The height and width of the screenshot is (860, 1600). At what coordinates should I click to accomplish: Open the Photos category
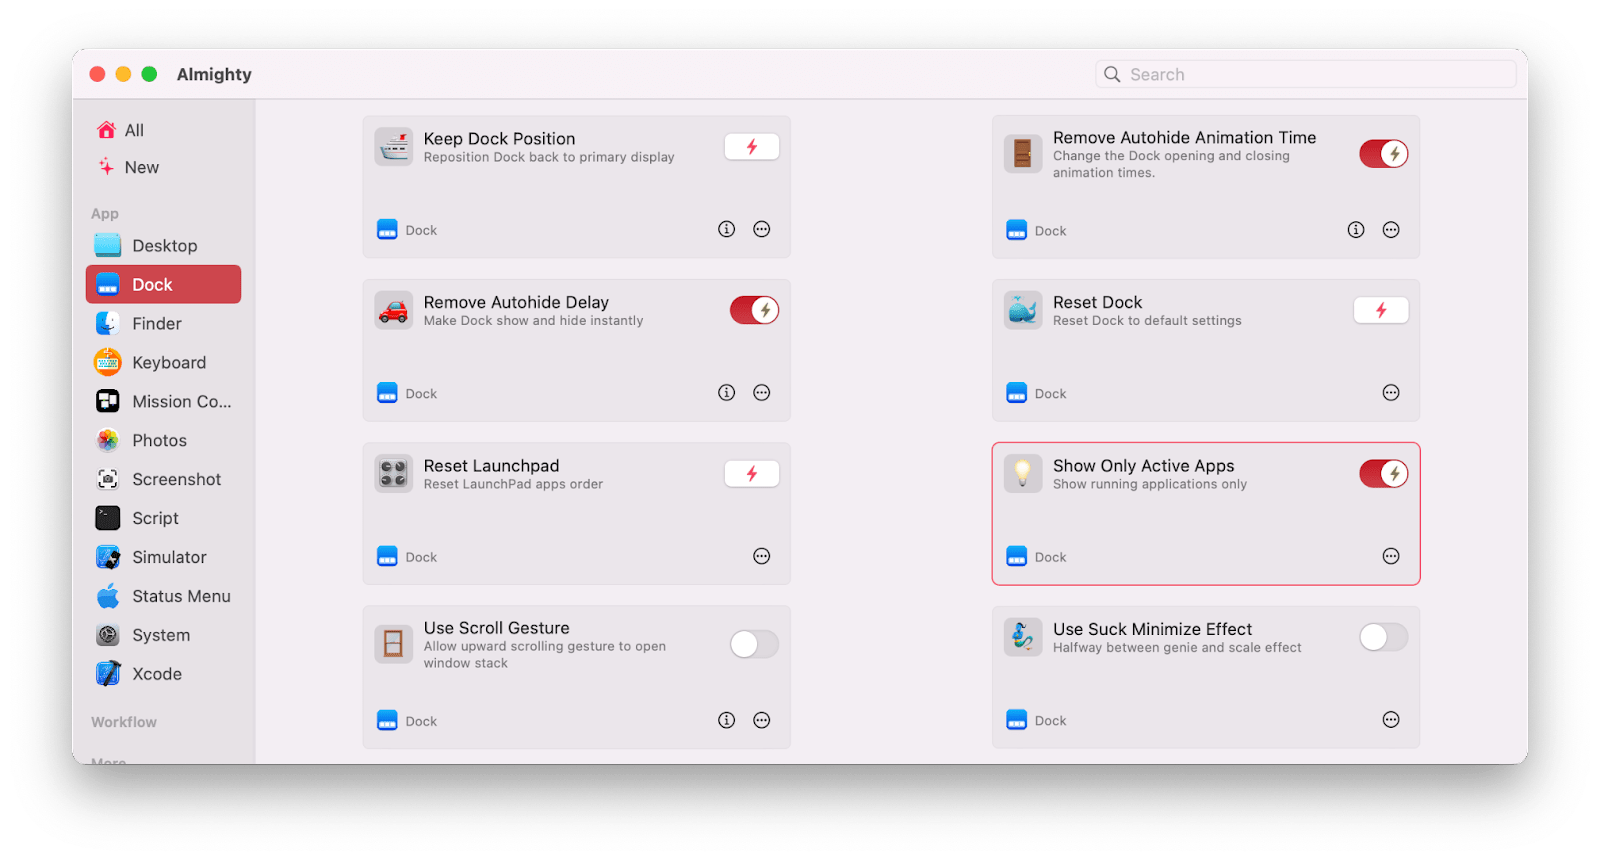pos(163,440)
